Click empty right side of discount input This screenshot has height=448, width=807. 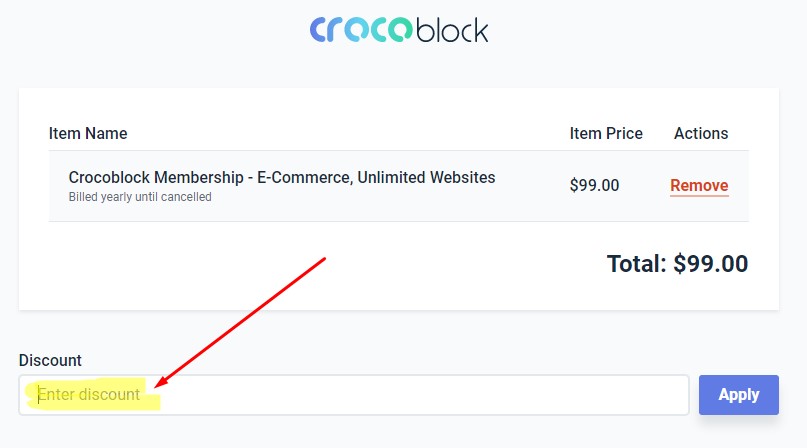click(560, 395)
